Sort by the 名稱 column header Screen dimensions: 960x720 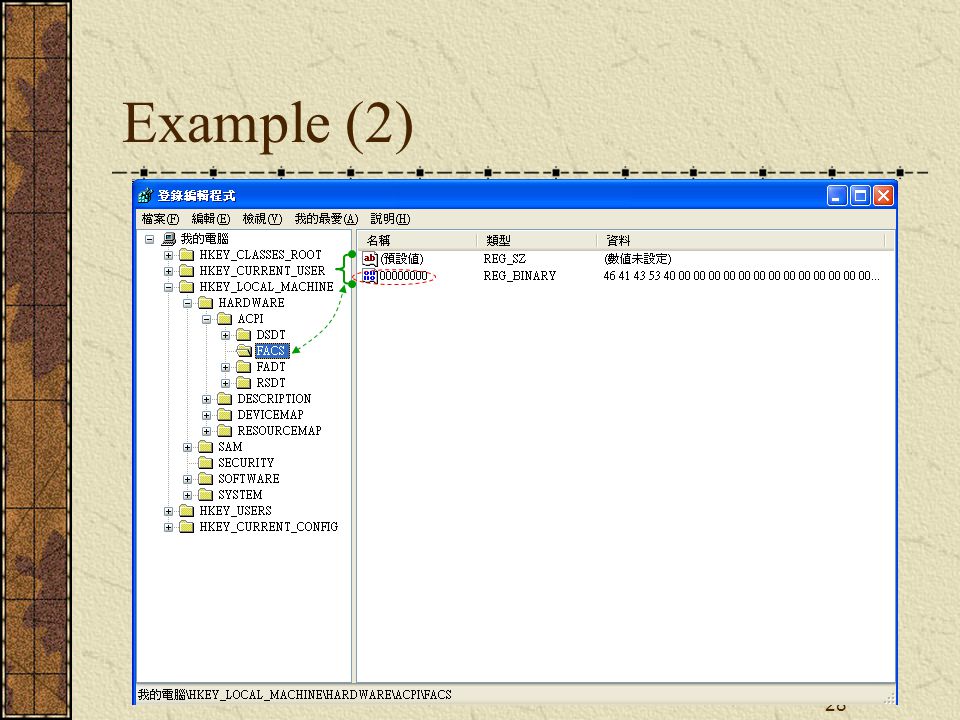[x=418, y=241]
